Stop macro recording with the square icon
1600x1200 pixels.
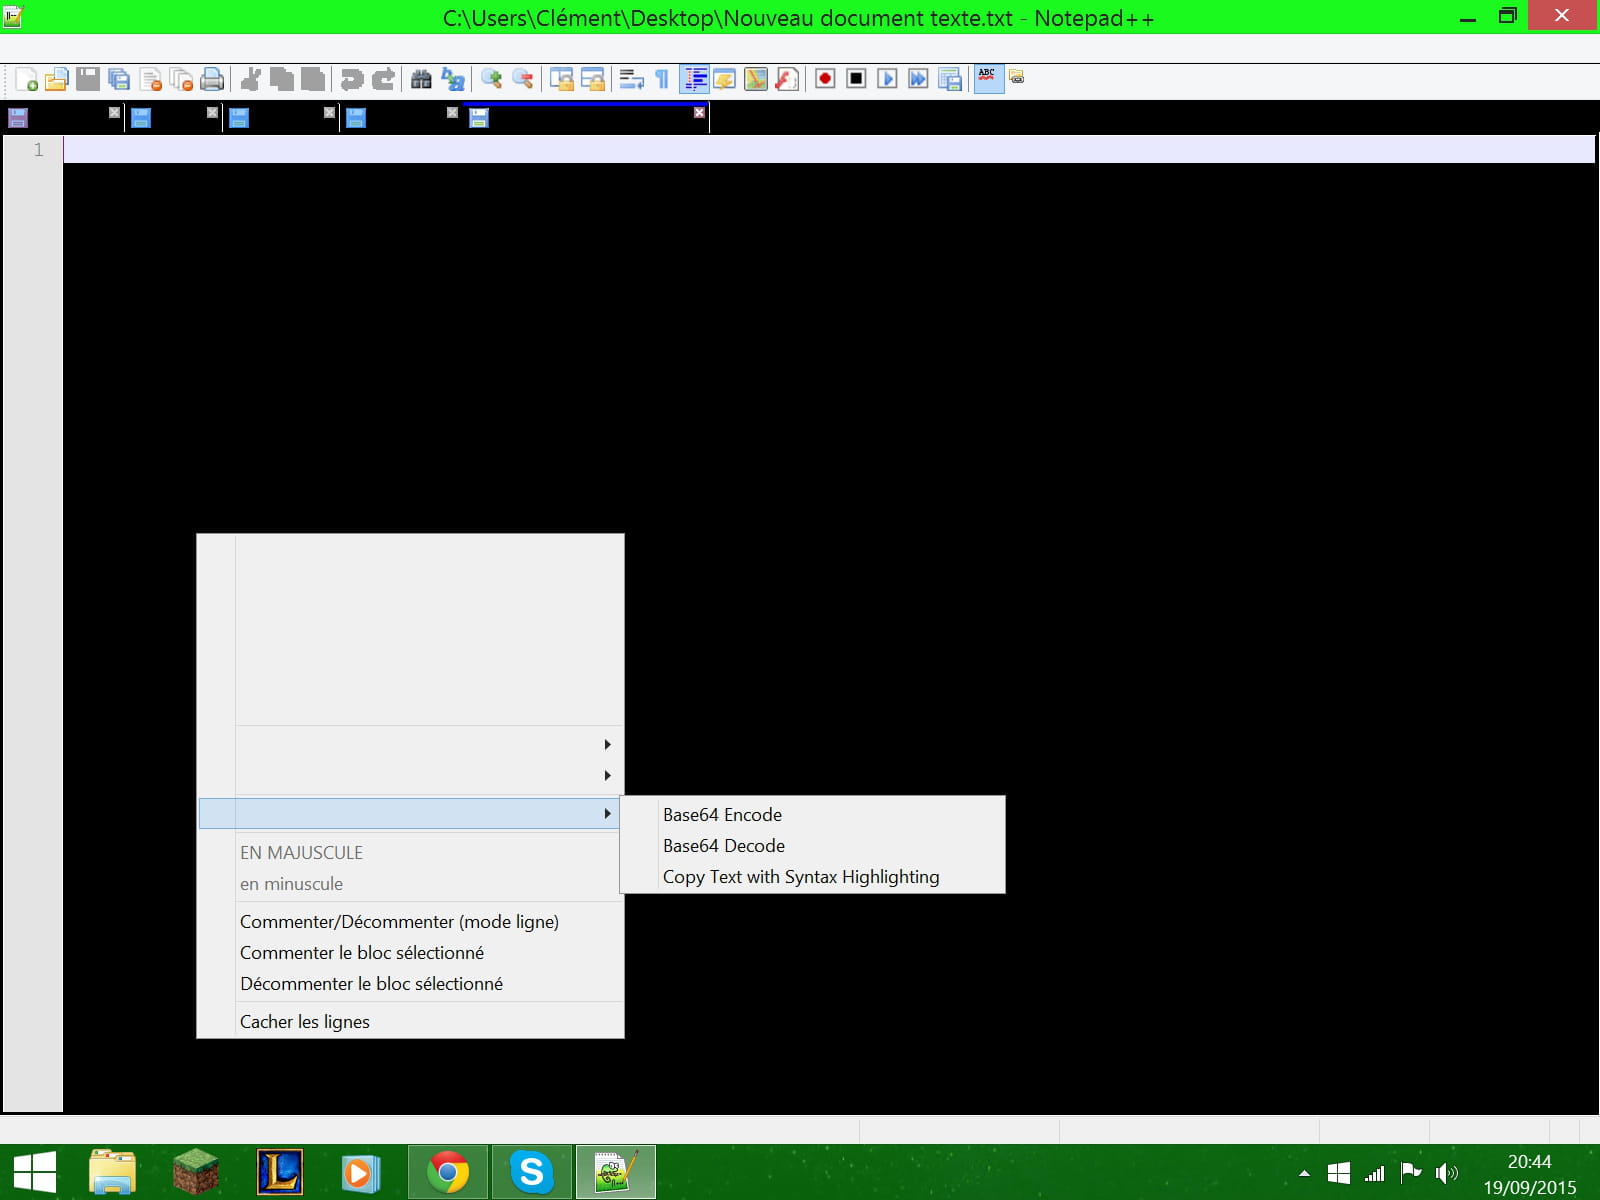[x=856, y=79]
